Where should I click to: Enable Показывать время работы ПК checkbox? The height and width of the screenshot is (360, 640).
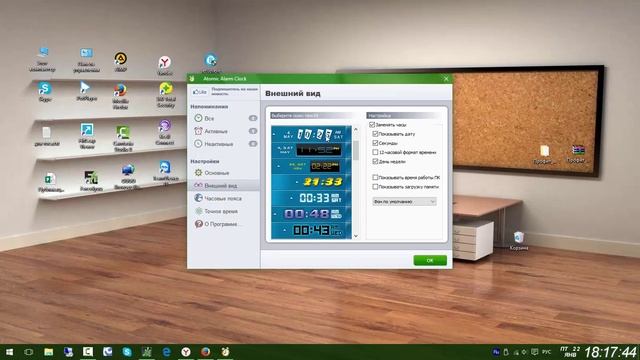tap(375, 177)
